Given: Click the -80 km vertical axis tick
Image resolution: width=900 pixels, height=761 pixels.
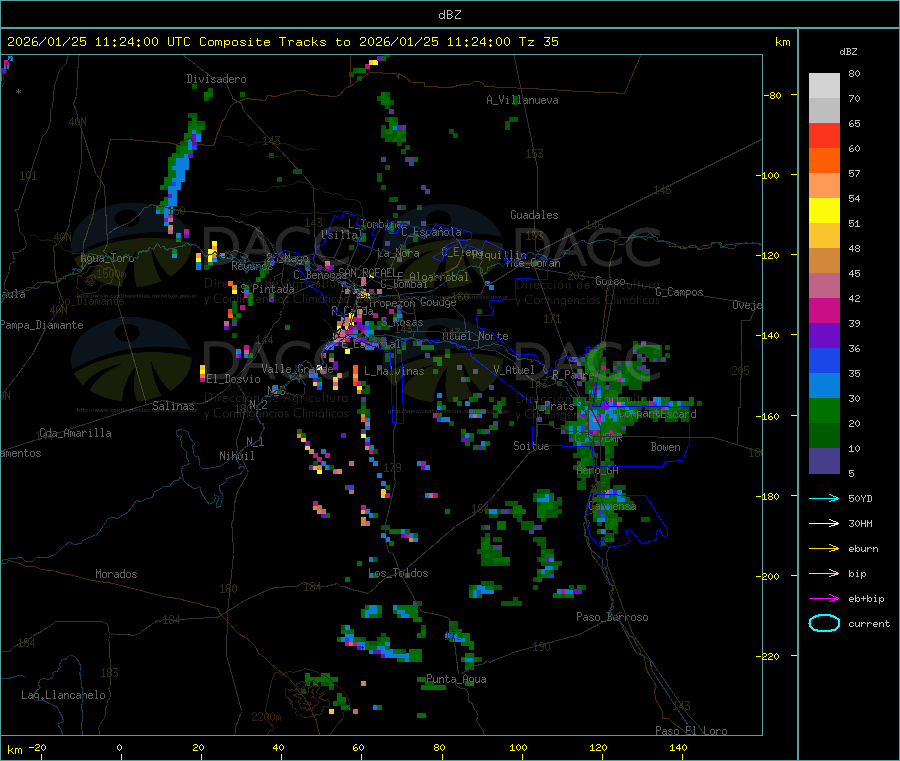Looking at the screenshot, I should pyautogui.click(x=773, y=95).
